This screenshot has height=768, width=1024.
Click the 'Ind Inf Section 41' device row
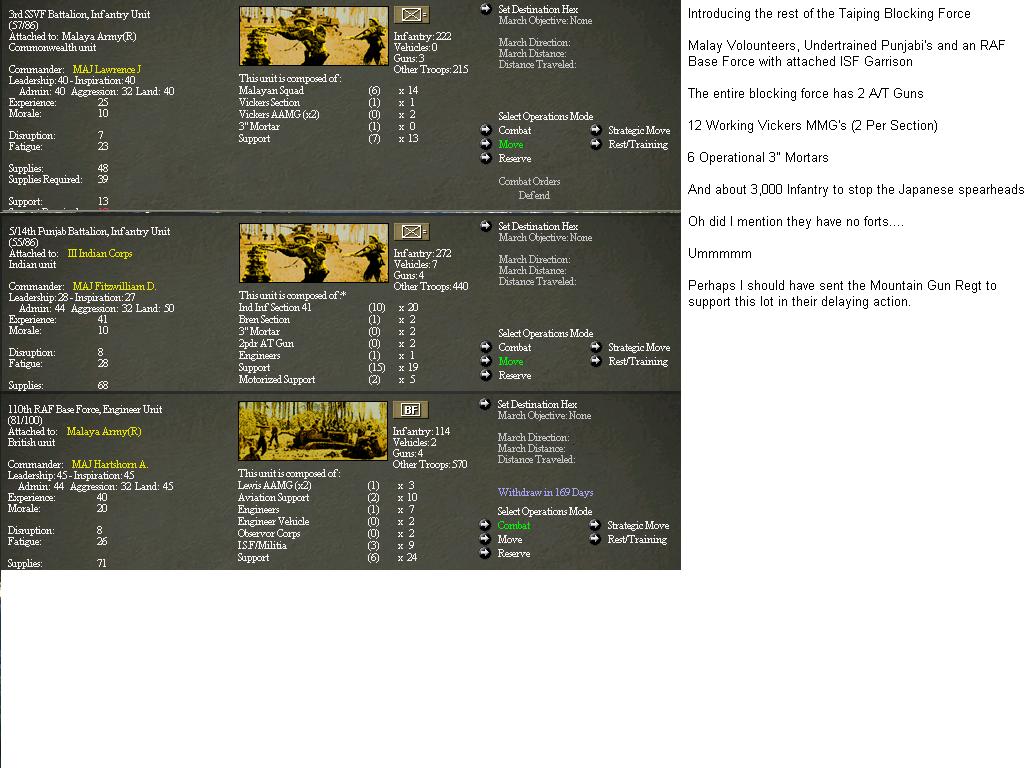point(328,307)
